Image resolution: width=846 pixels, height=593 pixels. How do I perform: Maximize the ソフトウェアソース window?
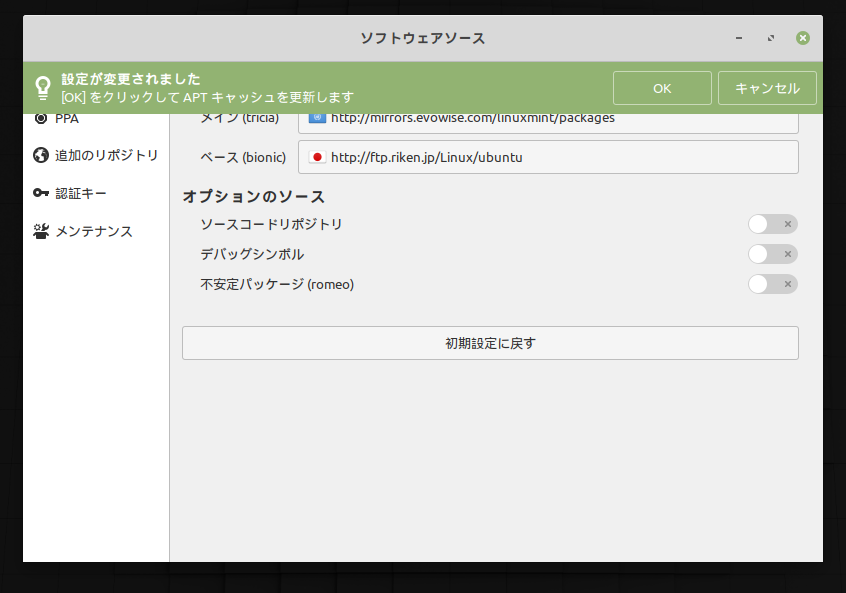(771, 38)
